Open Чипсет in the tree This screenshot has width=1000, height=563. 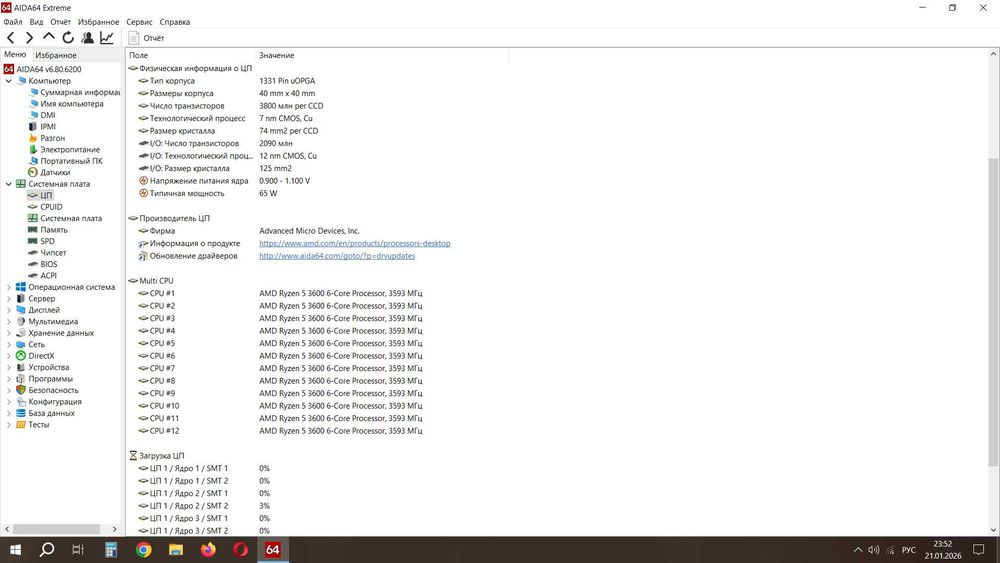coord(53,252)
